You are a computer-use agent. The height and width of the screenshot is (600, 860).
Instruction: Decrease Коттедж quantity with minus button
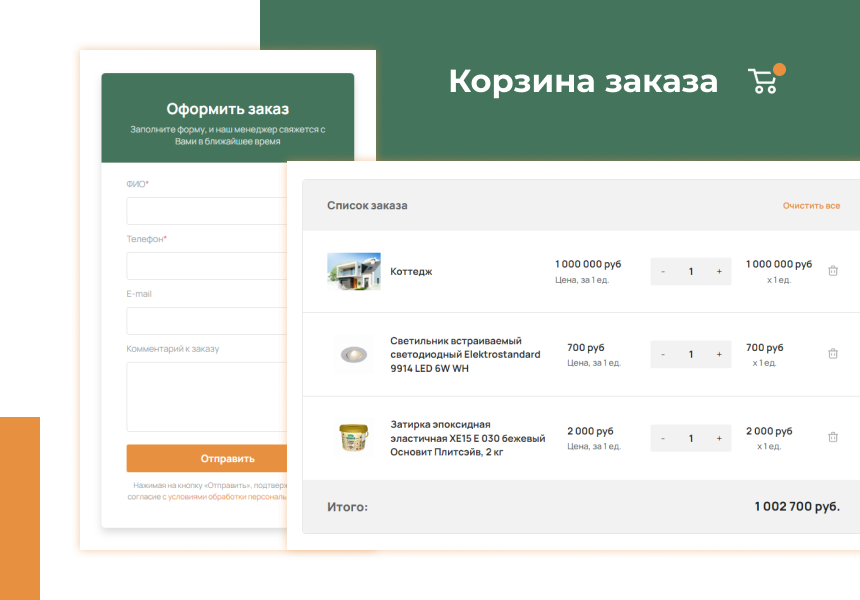click(663, 272)
